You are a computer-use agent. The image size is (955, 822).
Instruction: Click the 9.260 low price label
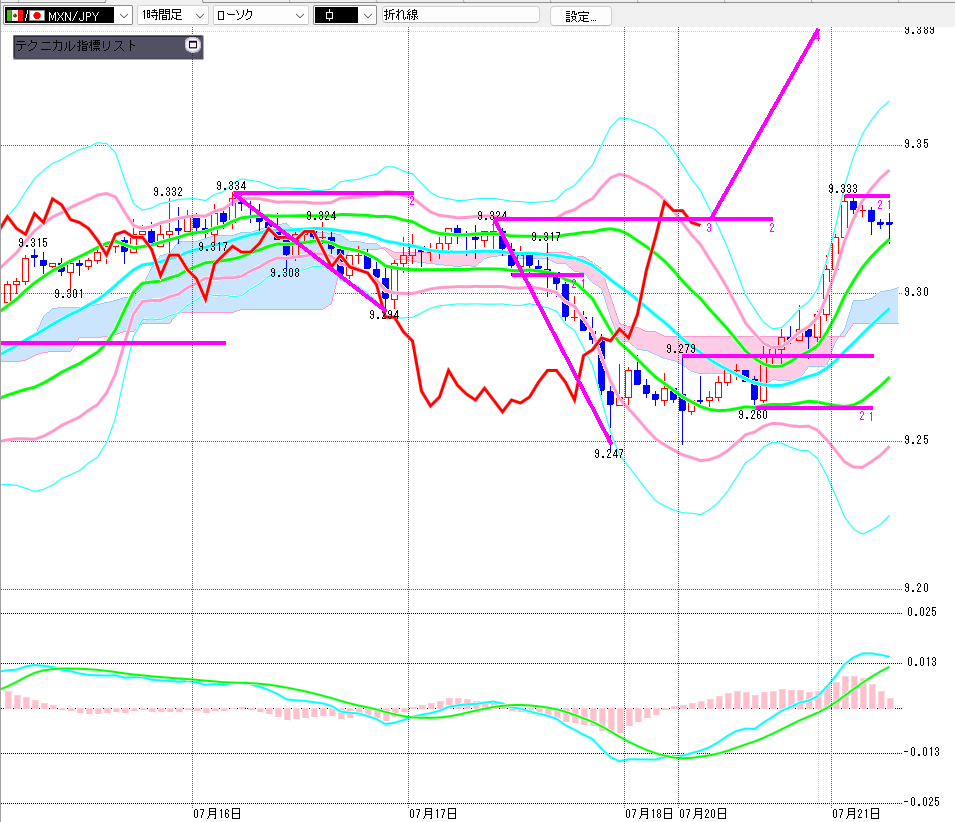pos(753,415)
